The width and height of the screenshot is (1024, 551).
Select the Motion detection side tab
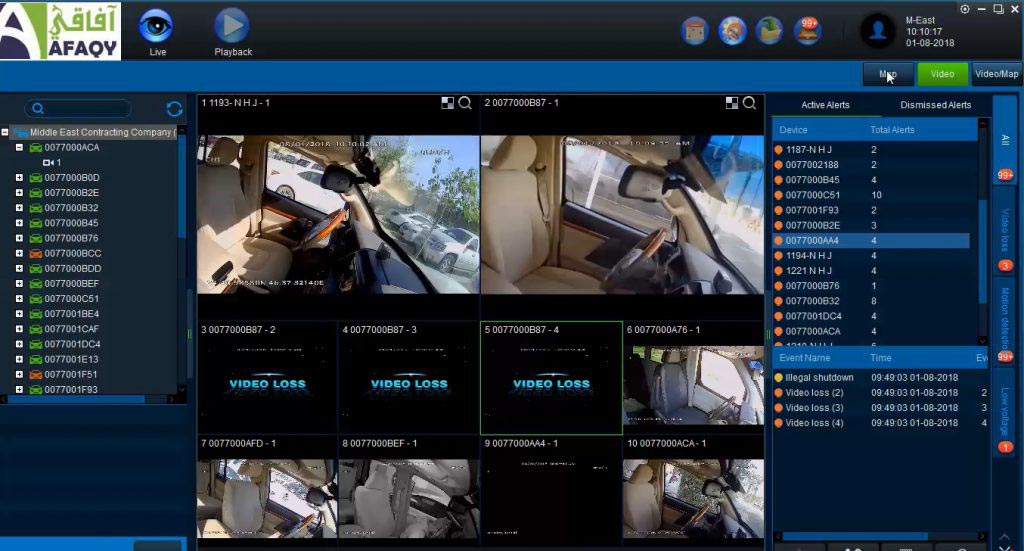coord(1005,323)
